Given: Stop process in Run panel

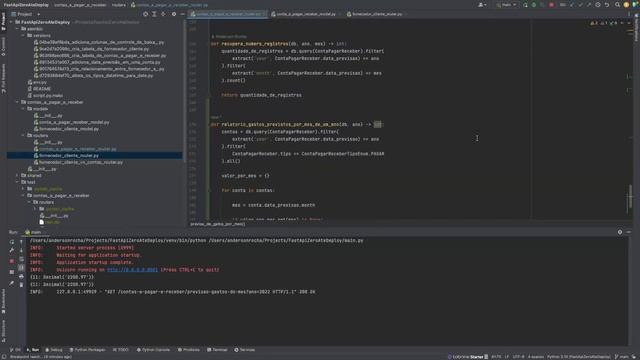Looking at the screenshot, I should pyautogui.click(x=12, y=261).
